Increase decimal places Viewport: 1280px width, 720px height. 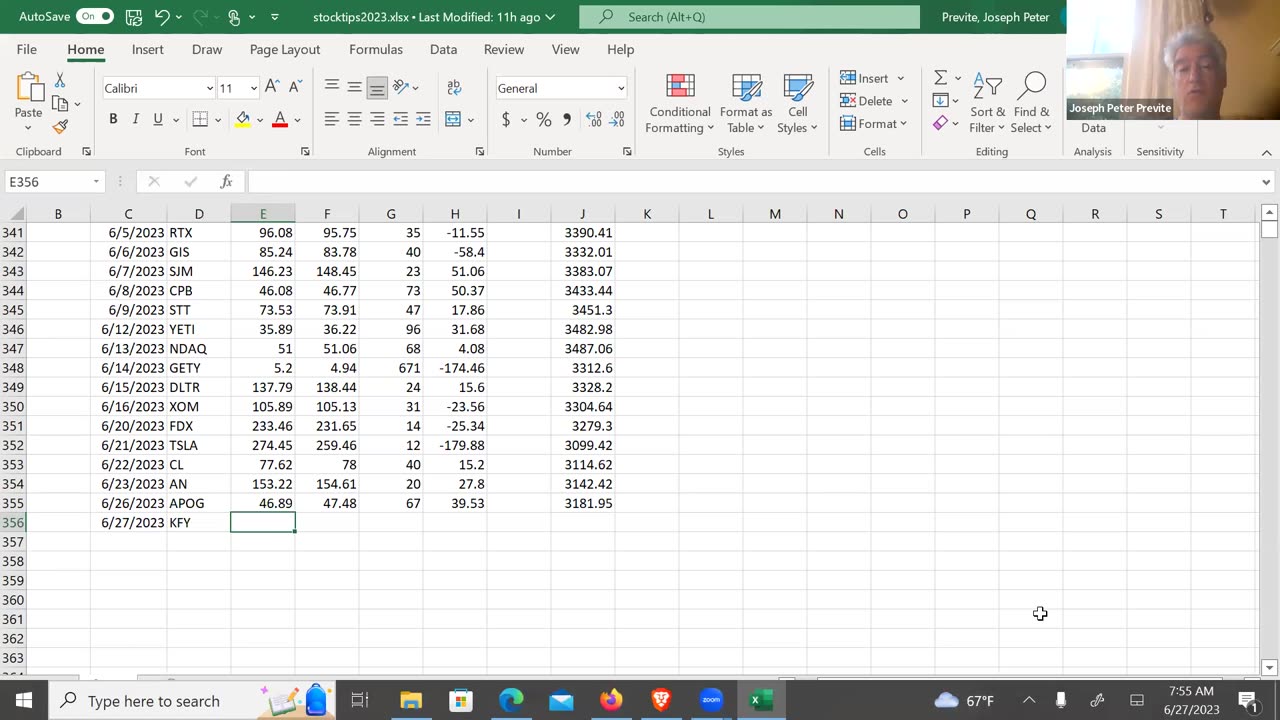point(594,120)
